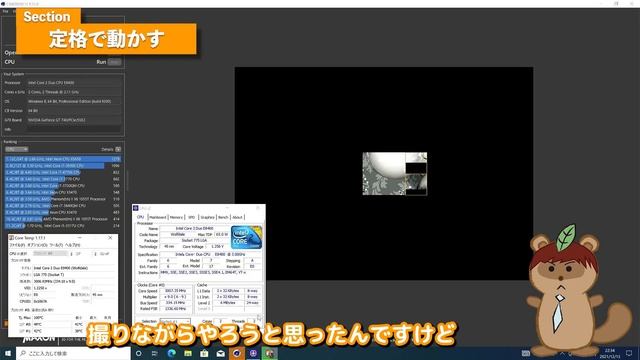Open the Mail app from the taskbar
Viewport: 640px width, 360px height.
220,353
